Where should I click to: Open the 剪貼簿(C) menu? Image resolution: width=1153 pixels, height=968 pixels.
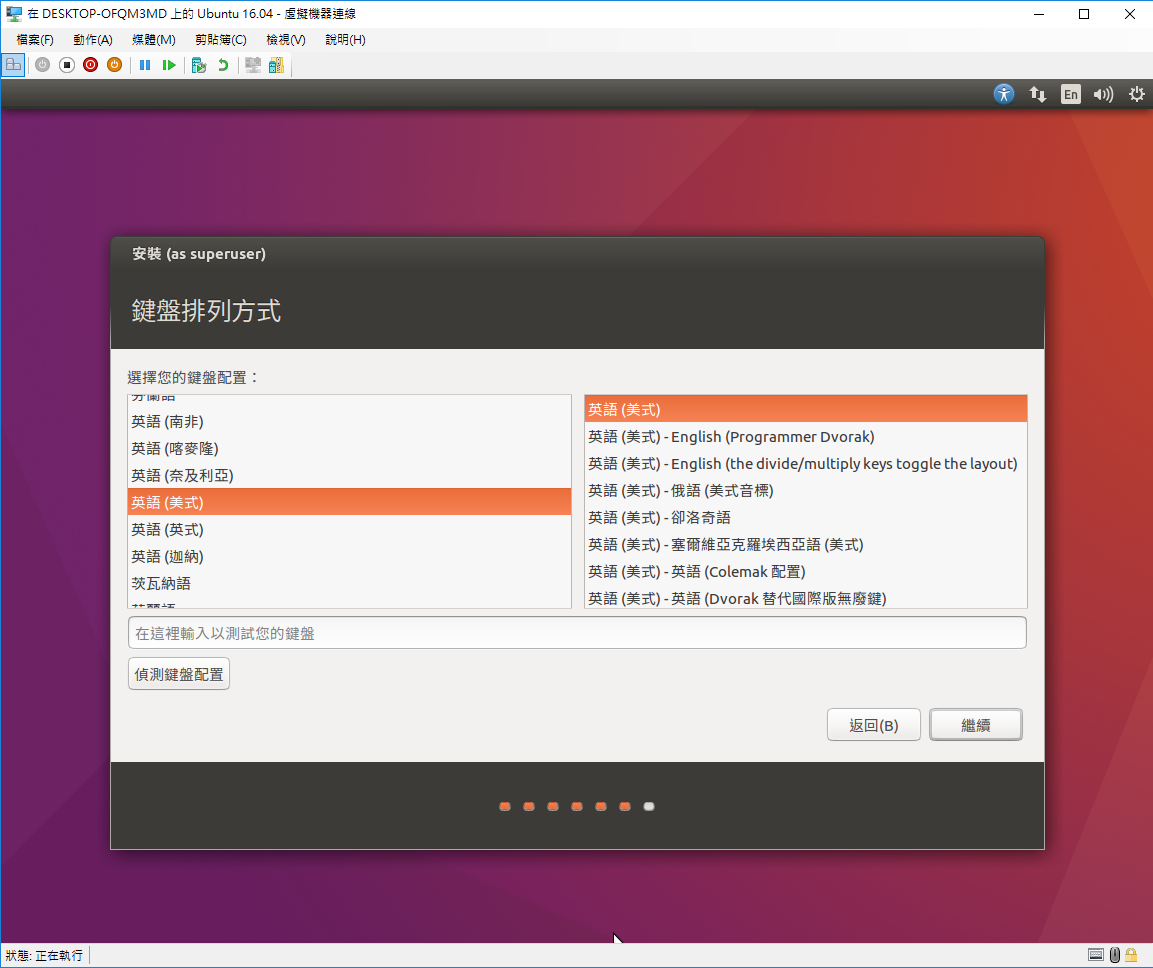click(x=220, y=39)
